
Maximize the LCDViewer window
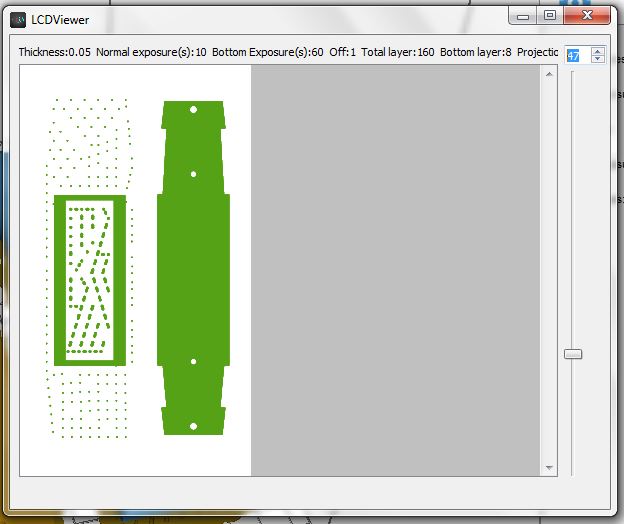coord(549,16)
